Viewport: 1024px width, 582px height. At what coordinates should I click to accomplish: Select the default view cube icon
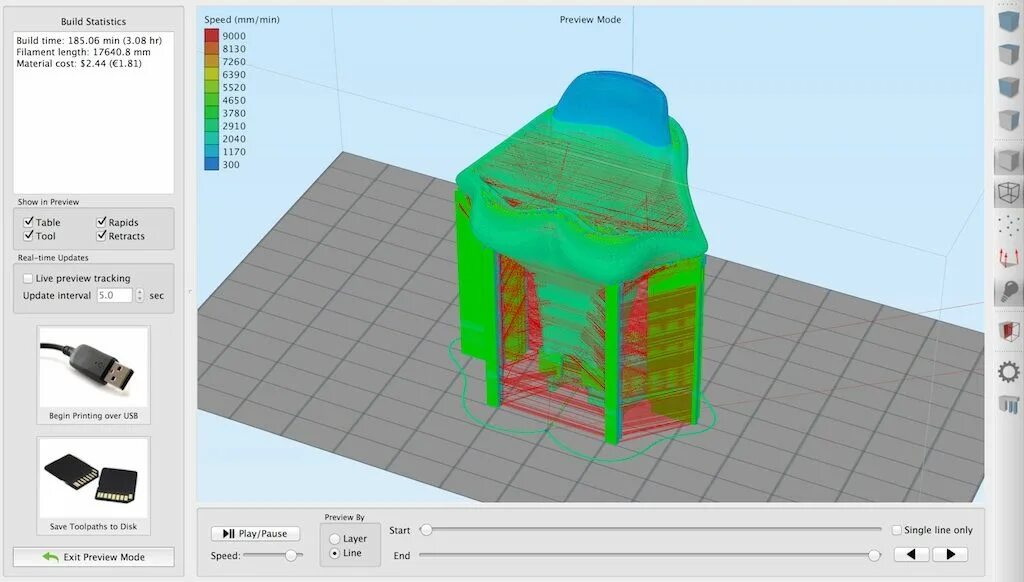coord(1009,20)
